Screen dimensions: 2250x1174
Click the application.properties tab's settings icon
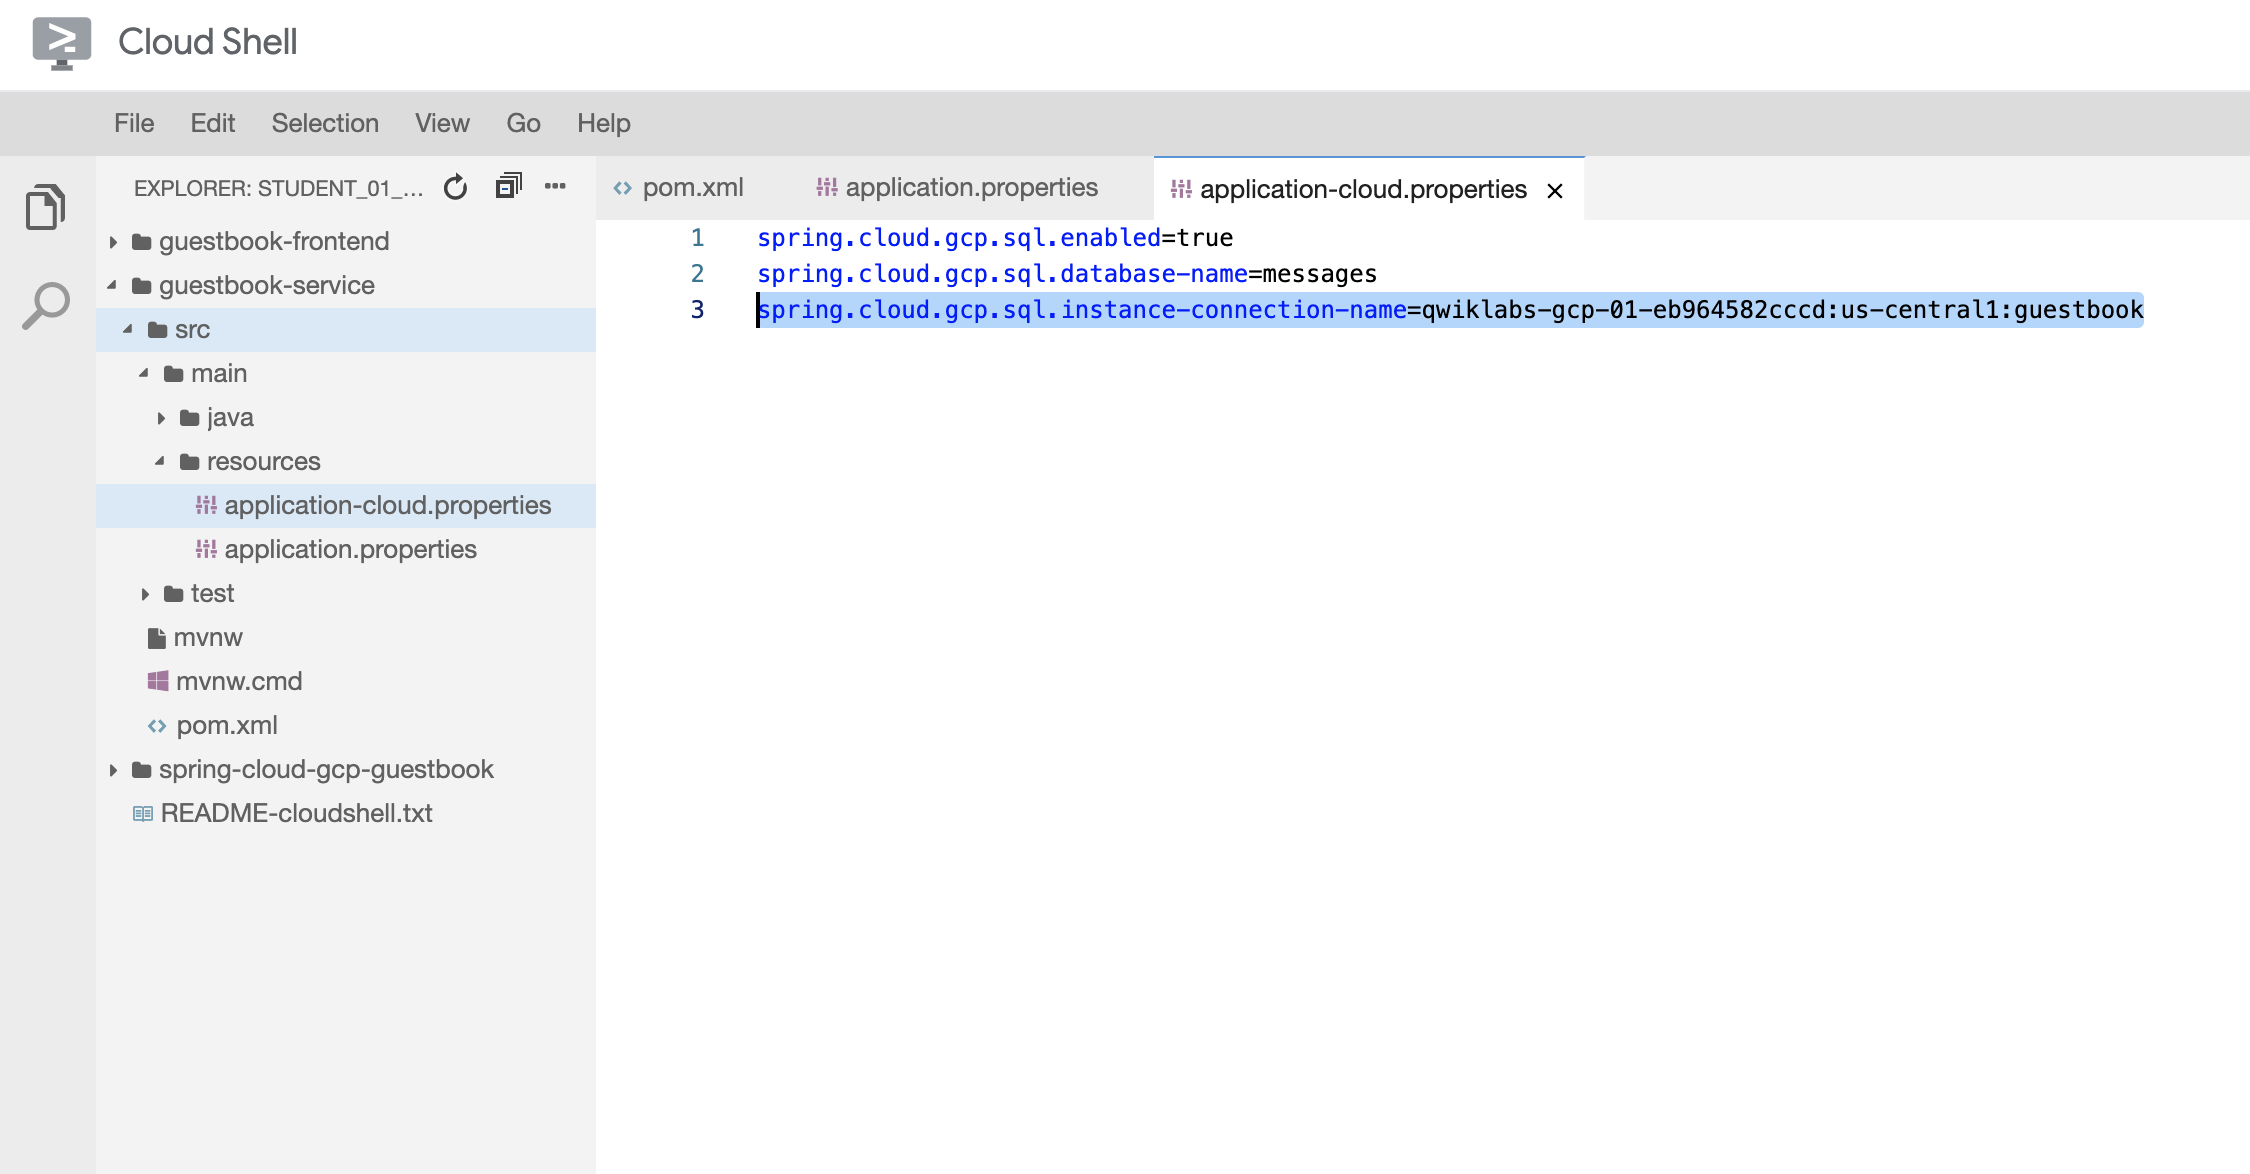pyautogui.click(x=826, y=187)
